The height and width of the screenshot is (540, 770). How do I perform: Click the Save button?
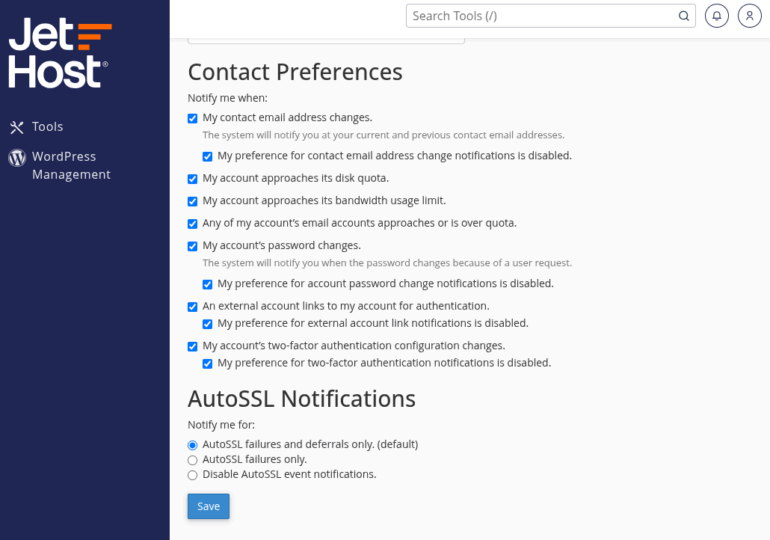(x=208, y=507)
